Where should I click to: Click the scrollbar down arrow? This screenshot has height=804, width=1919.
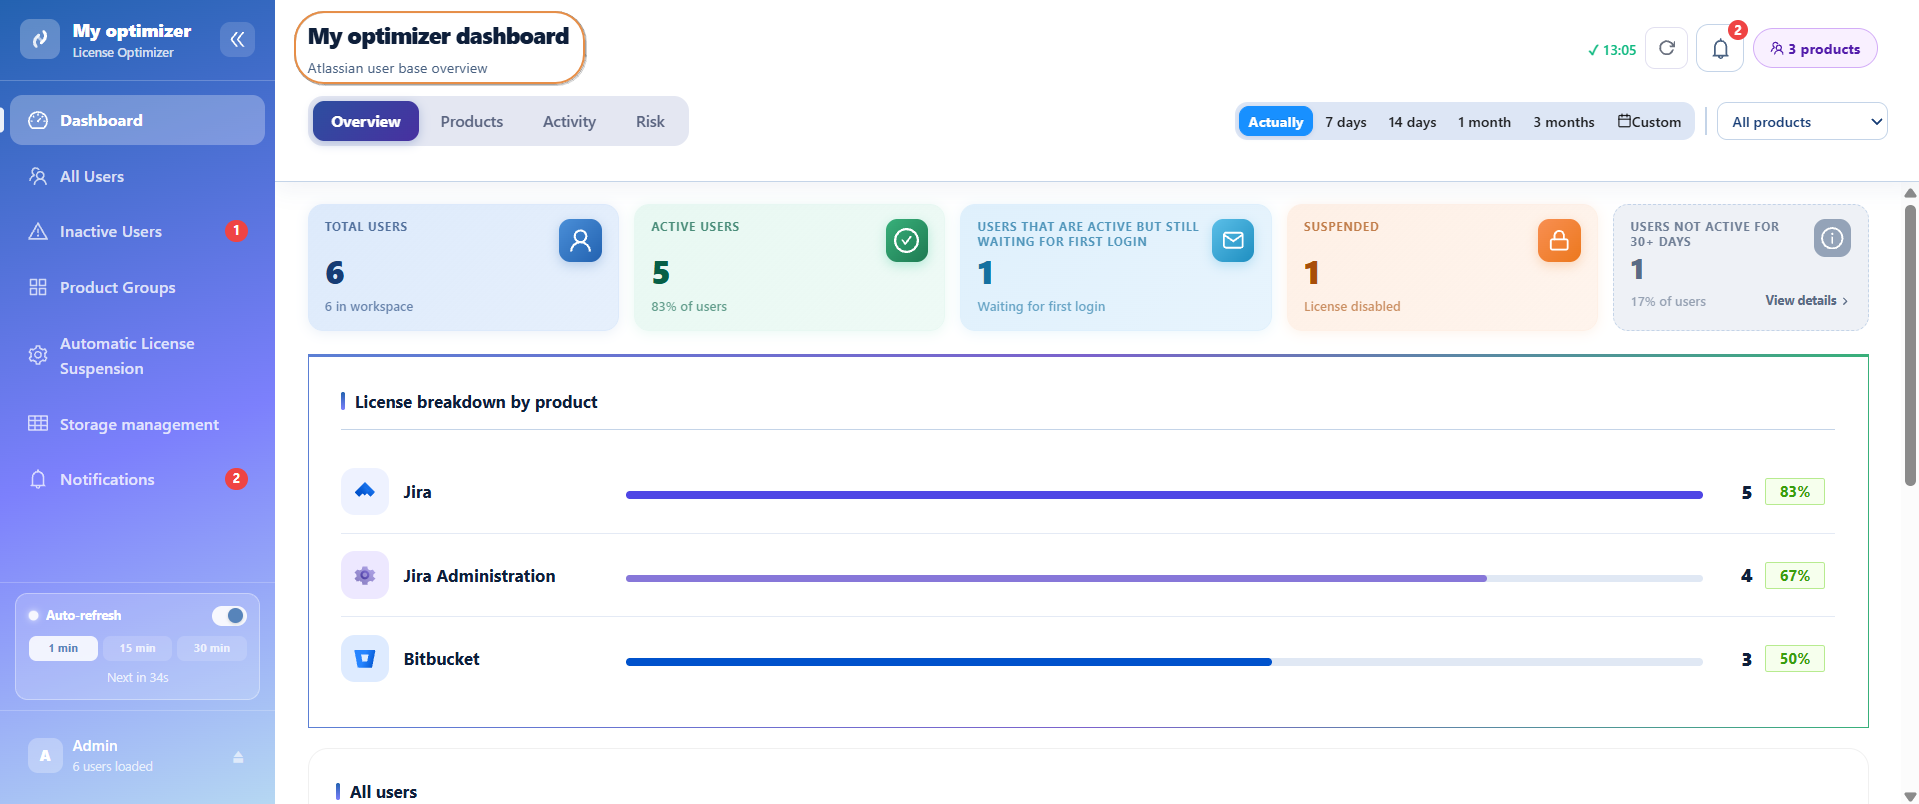[1910, 796]
